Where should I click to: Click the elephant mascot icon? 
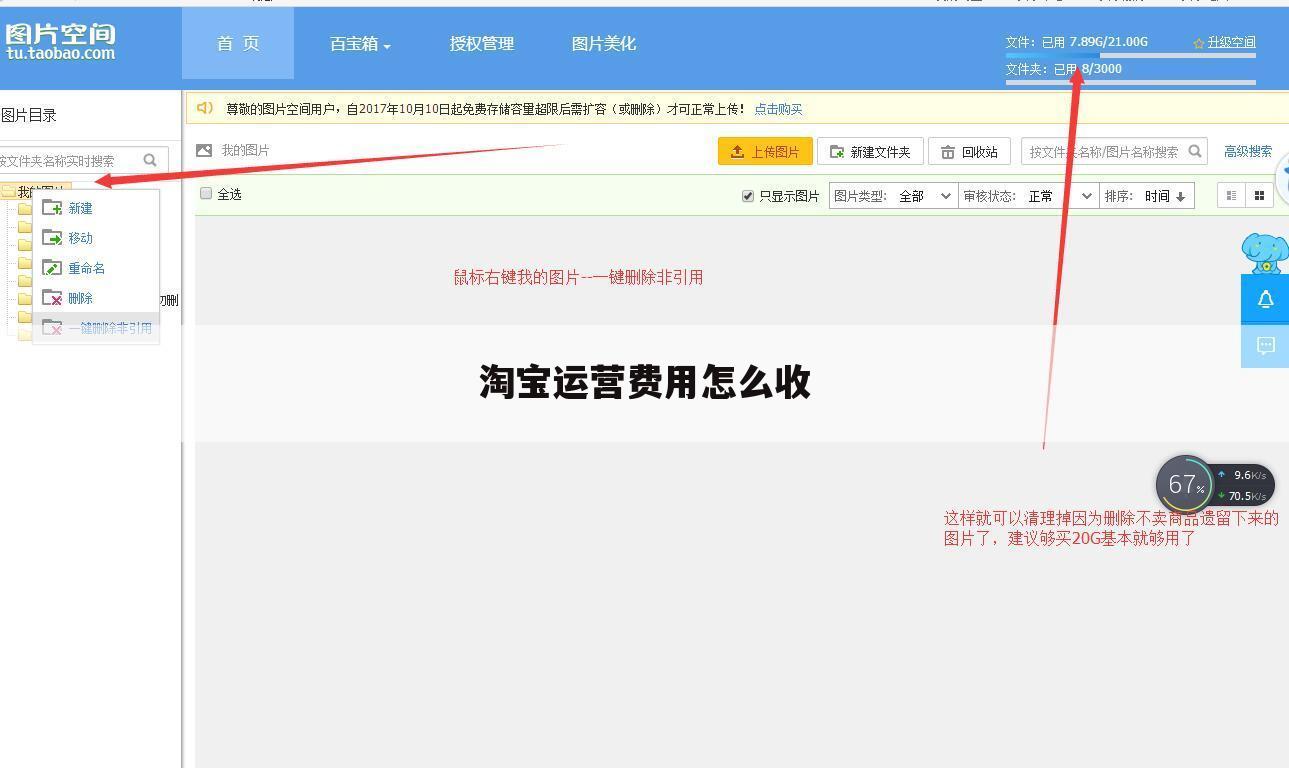click(1263, 252)
